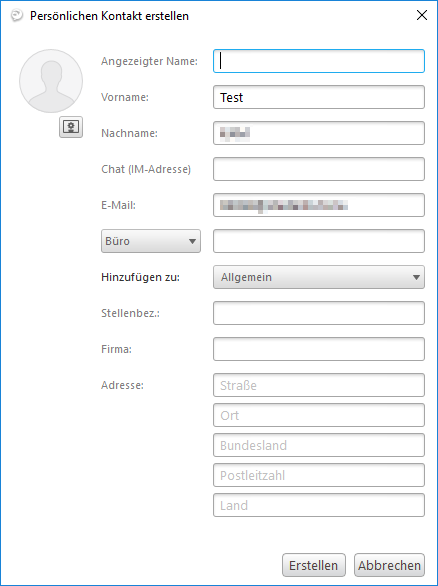
Task: Select the Postleitzahl field
Action: [319, 475]
